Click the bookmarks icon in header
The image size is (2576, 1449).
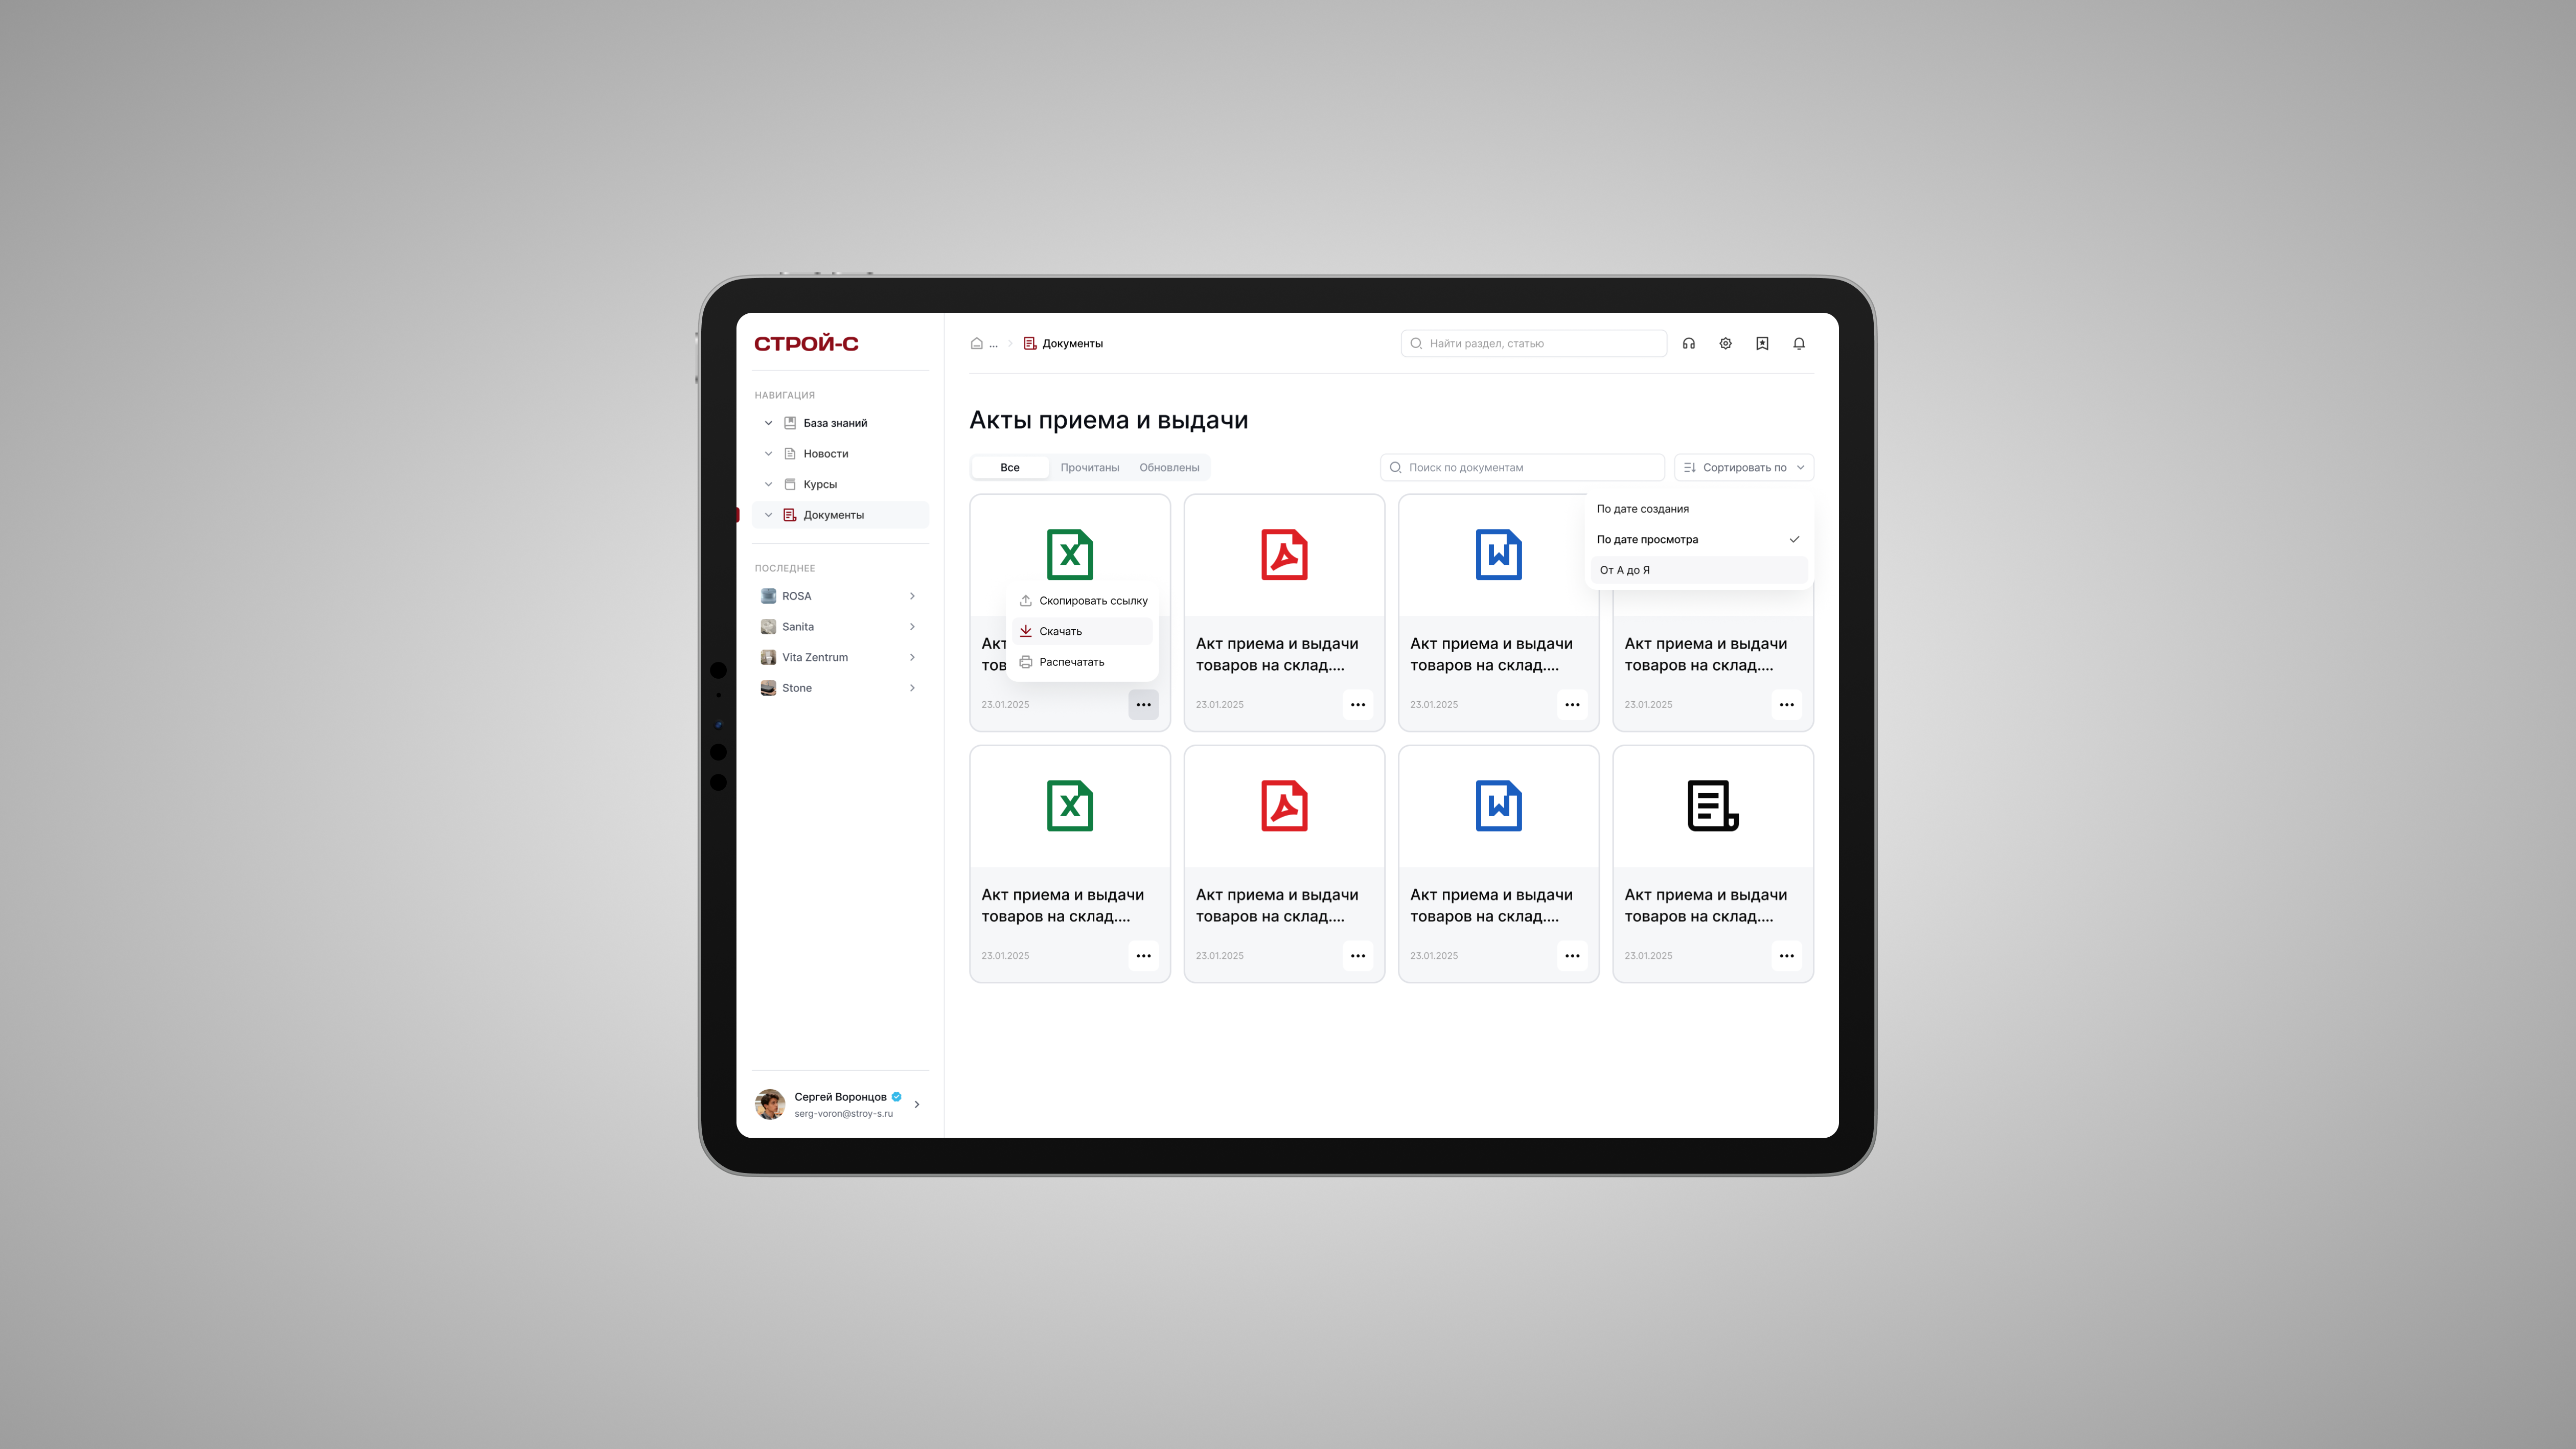[x=1762, y=343]
